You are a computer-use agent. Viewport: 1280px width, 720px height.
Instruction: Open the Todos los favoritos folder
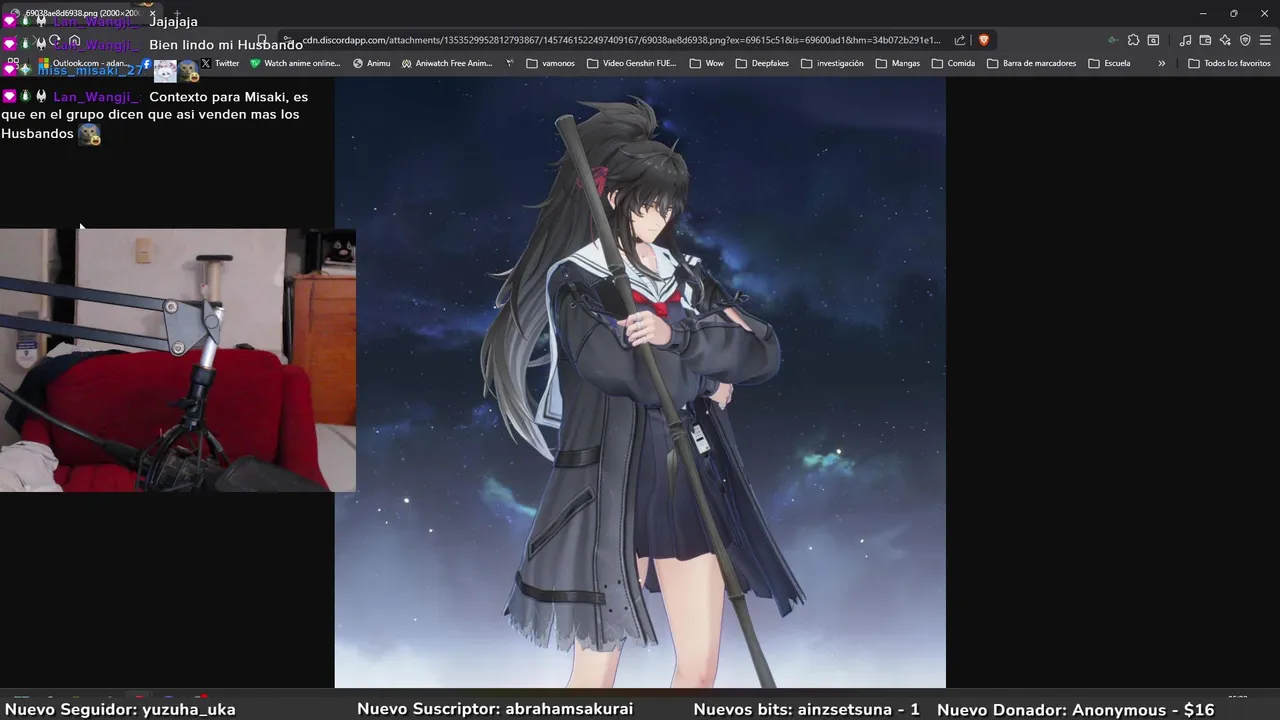tap(1229, 63)
